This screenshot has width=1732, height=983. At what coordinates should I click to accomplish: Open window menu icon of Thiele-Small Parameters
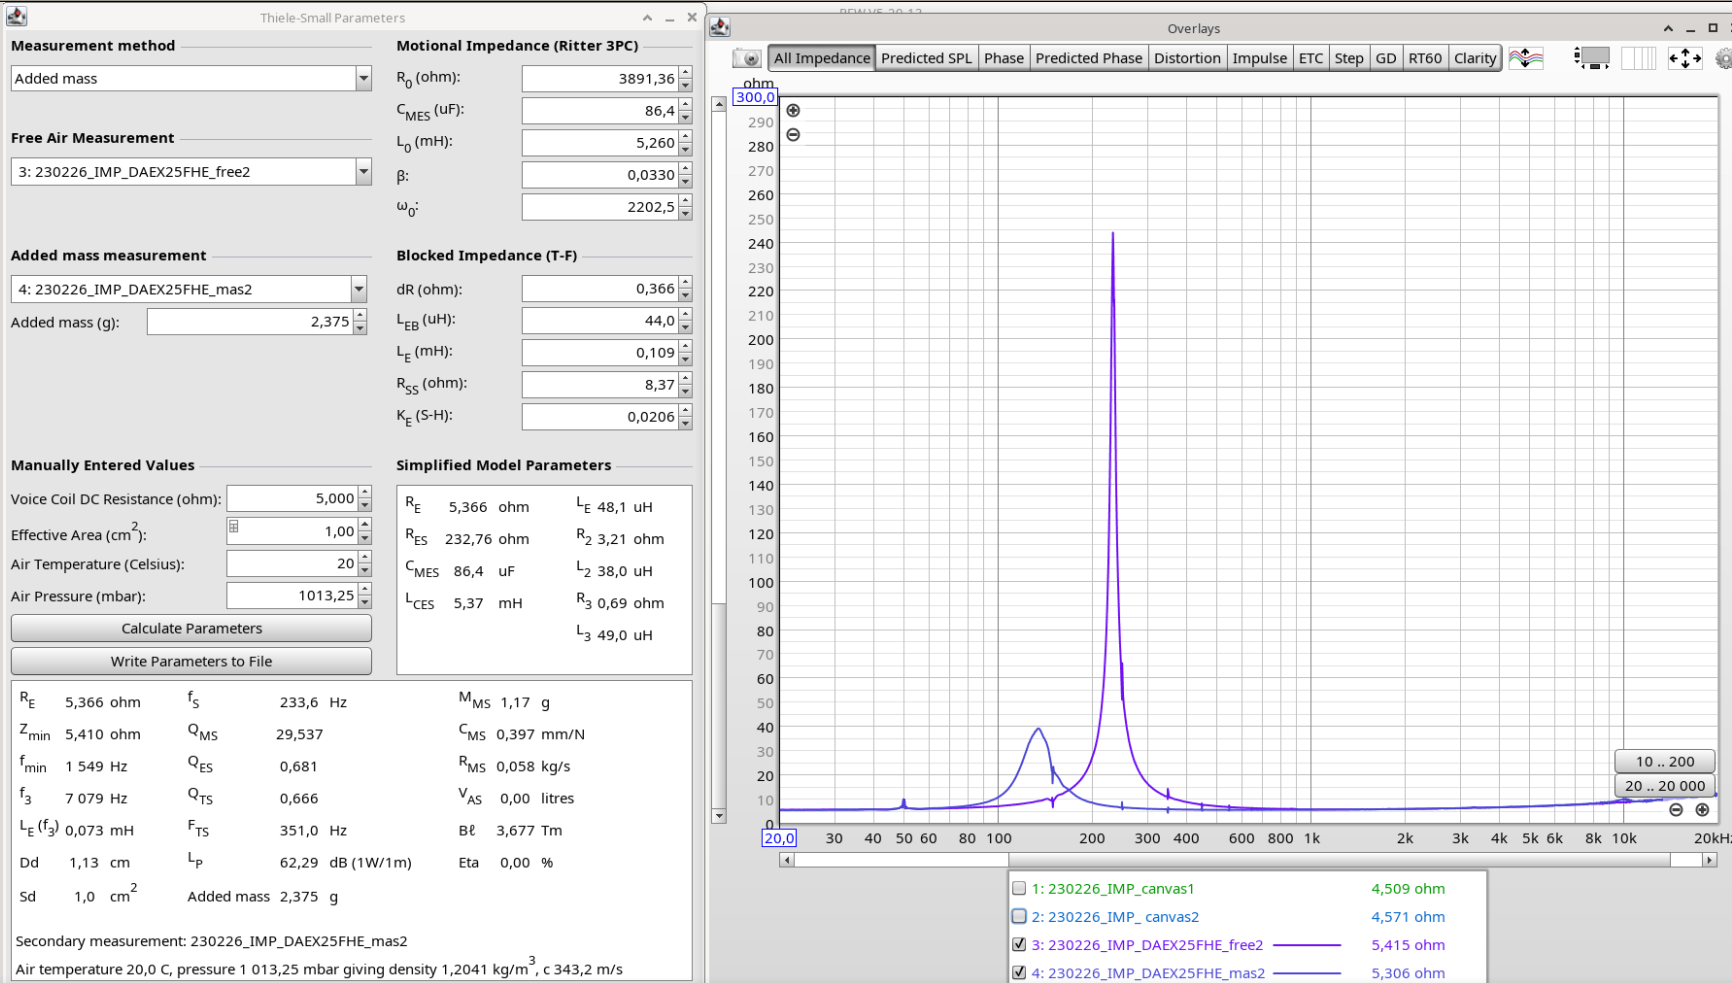tap(16, 17)
